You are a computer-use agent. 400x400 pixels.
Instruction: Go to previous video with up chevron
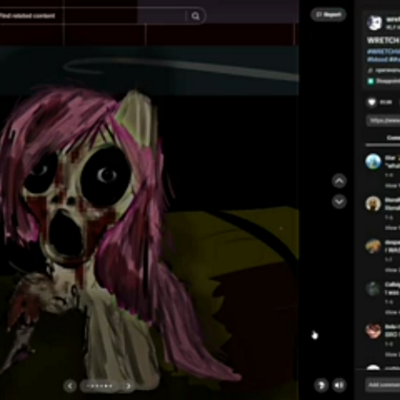point(339,181)
